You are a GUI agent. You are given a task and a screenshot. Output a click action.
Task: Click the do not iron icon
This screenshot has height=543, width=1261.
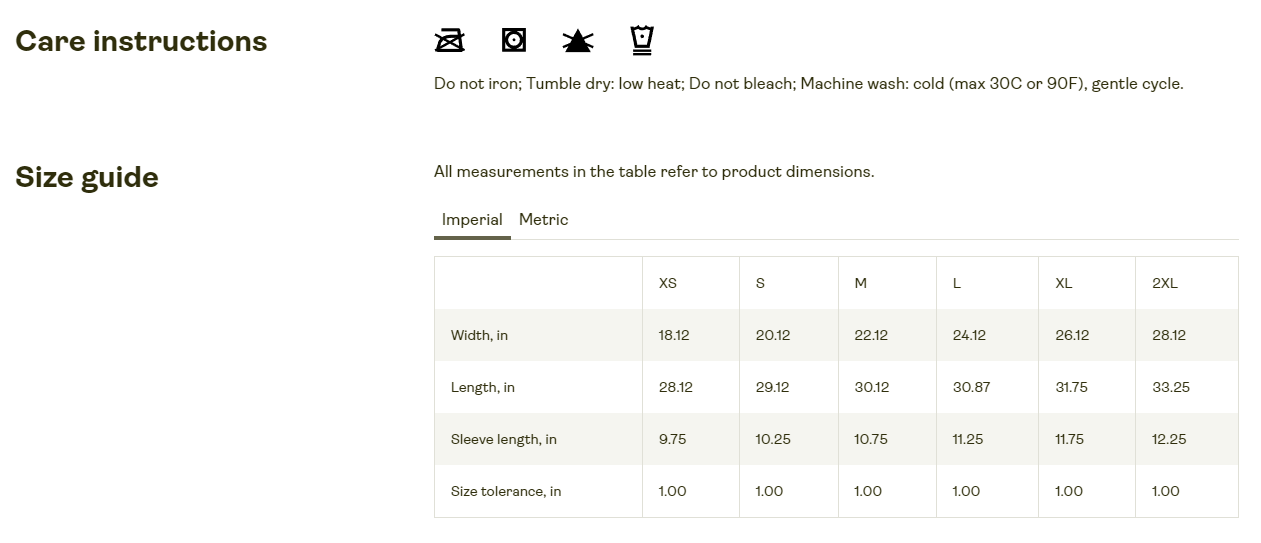click(x=450, y=40)
